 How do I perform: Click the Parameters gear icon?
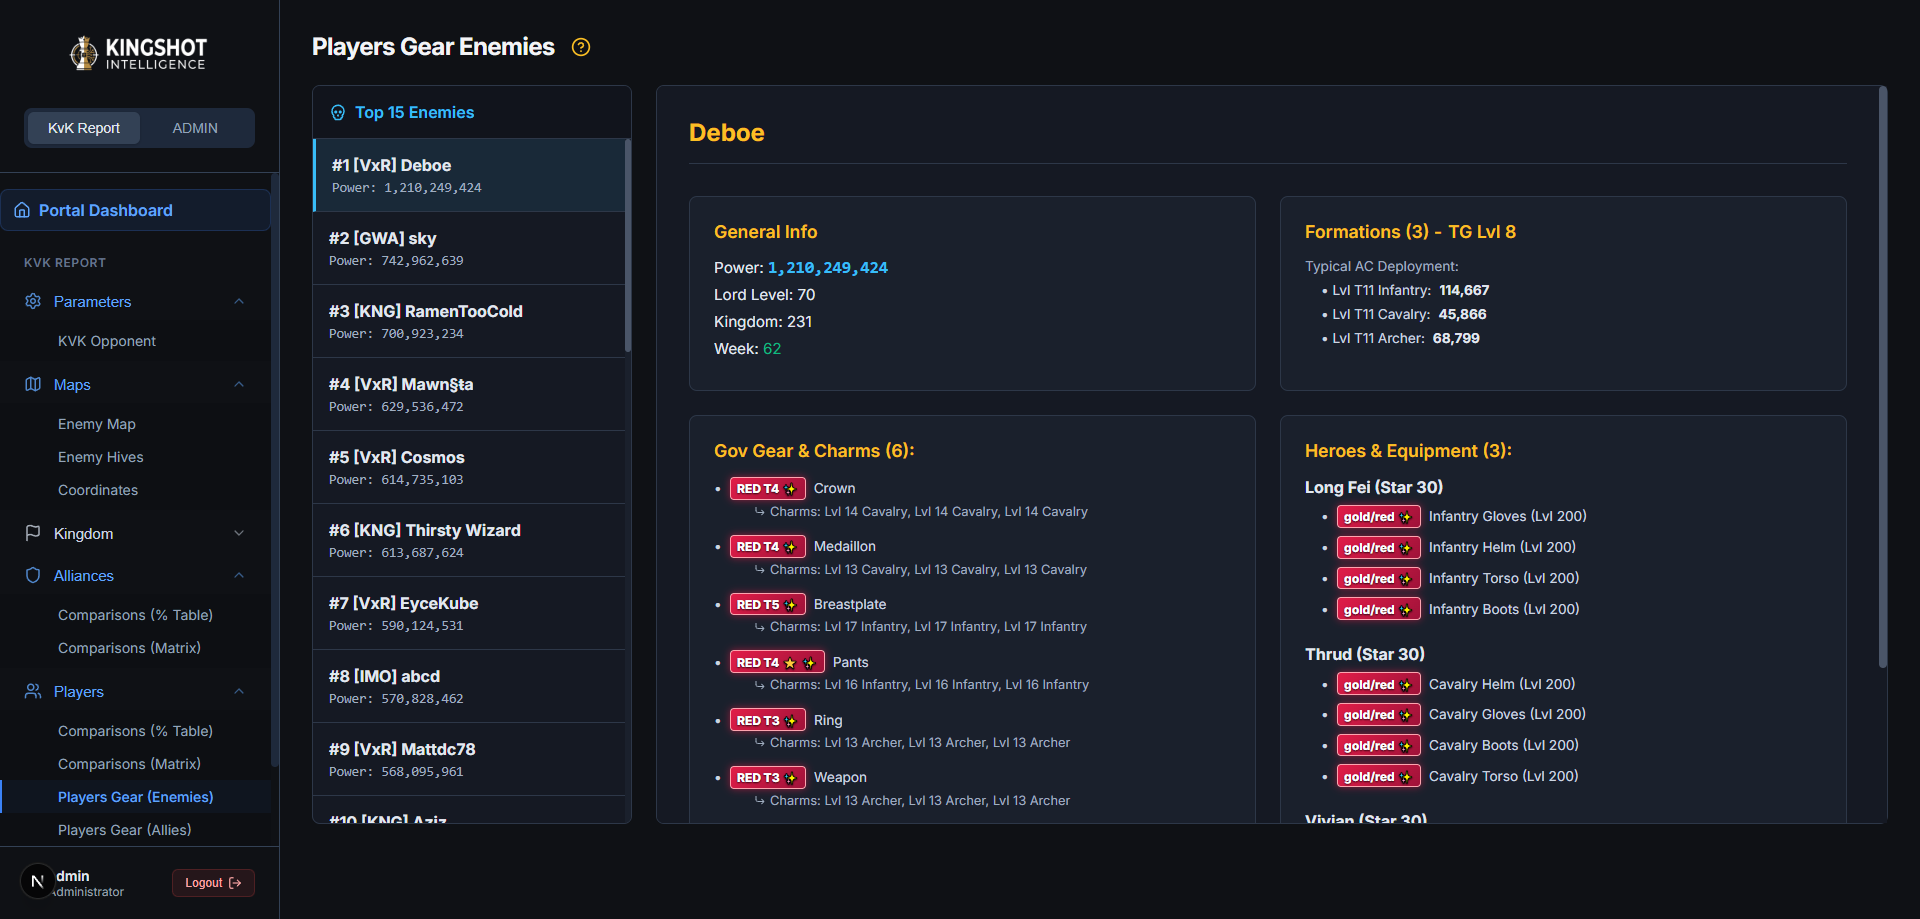coord(33,301)
